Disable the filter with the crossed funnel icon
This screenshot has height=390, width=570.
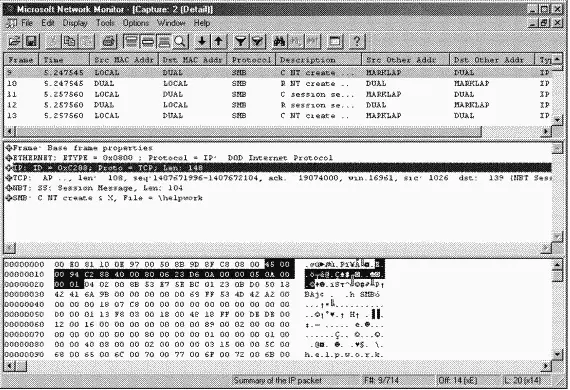tap(257, 42)
